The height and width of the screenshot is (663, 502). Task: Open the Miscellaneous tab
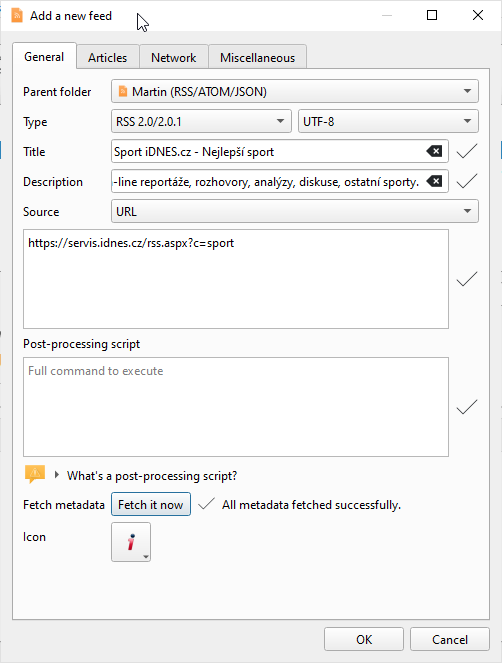coord(257,58)
